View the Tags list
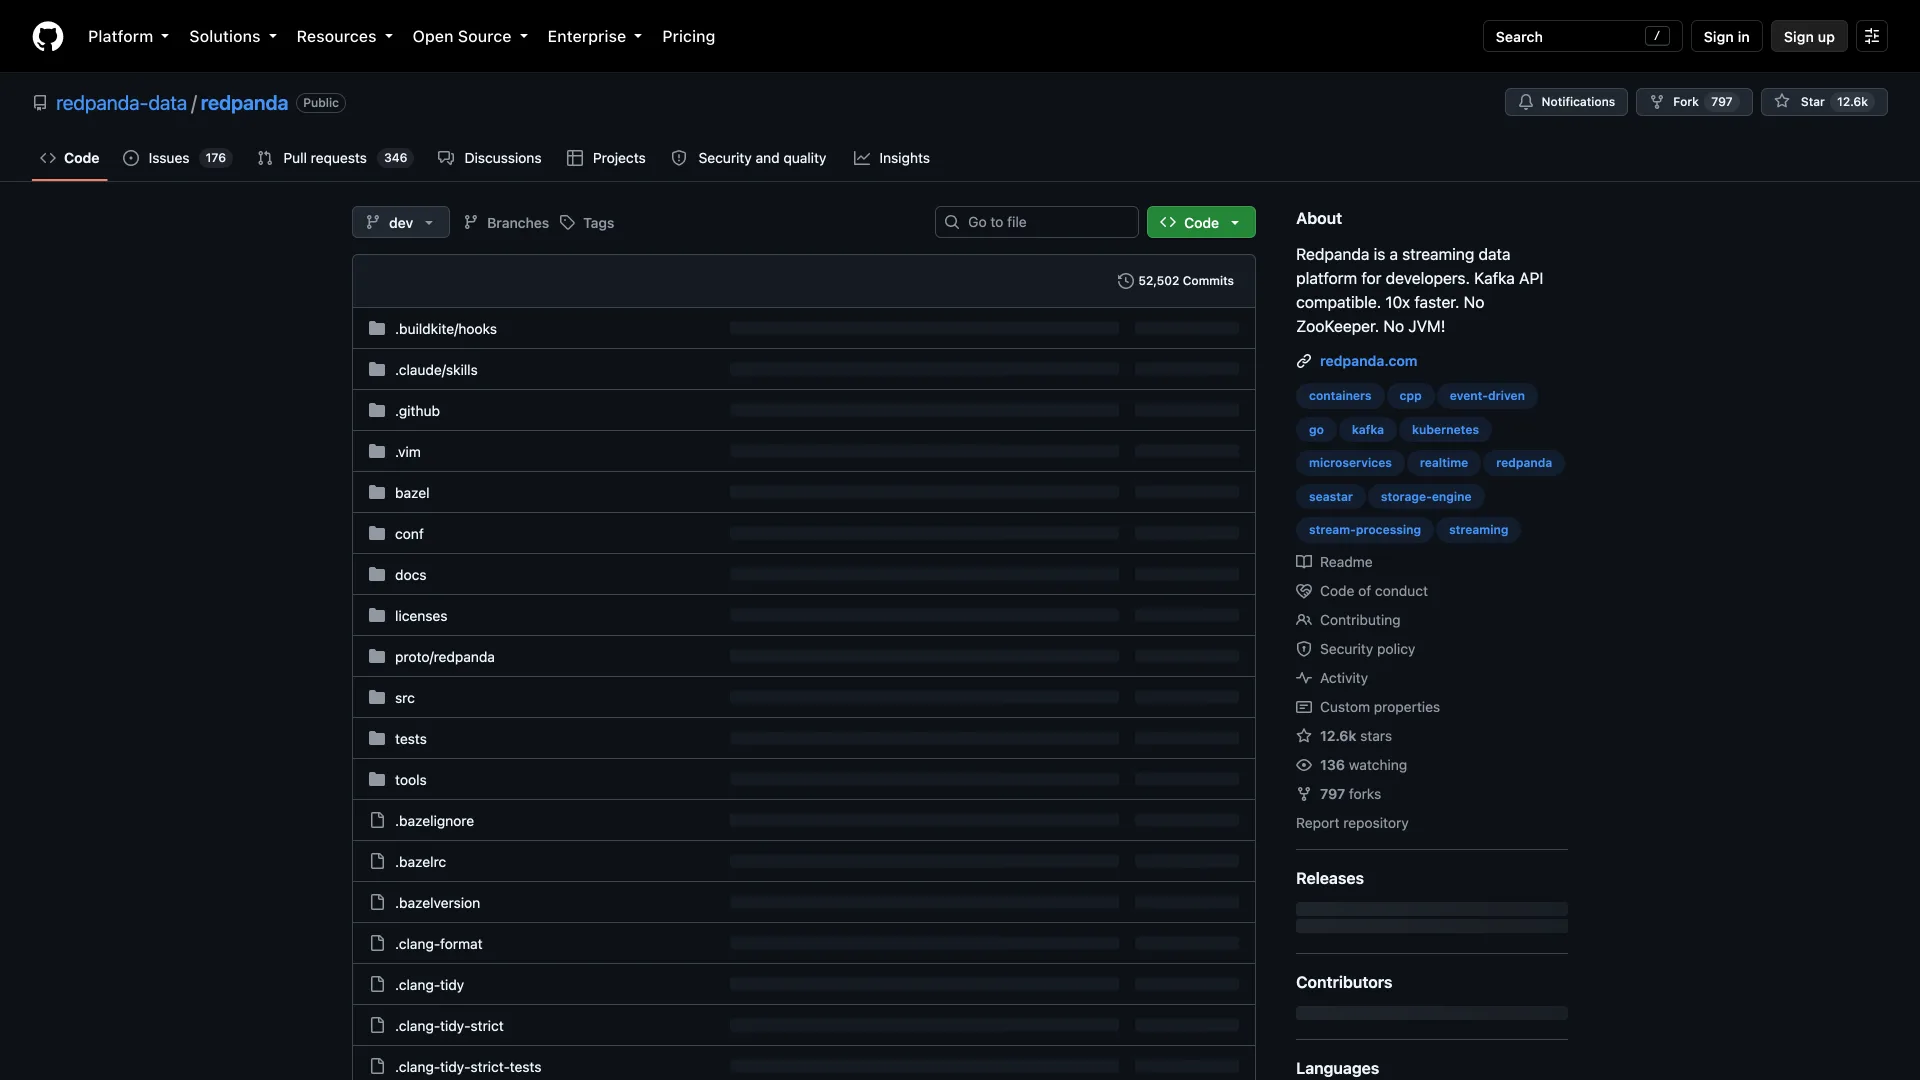This screenshot has height=1080, width=1920. tap(587, 223)
